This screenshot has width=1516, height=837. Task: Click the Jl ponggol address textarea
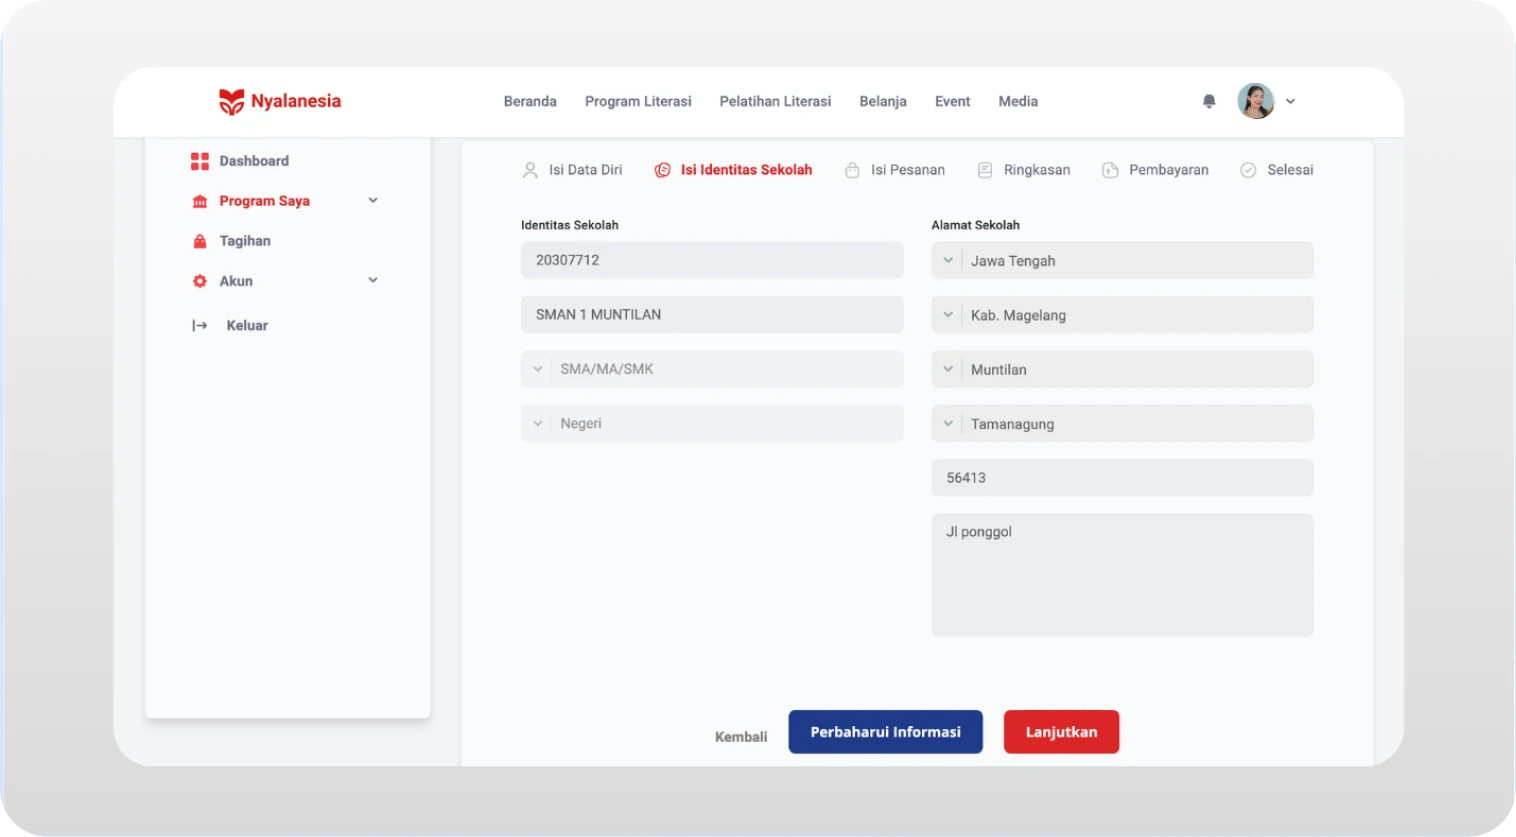pyautogui.click(x=1122, y=575)
